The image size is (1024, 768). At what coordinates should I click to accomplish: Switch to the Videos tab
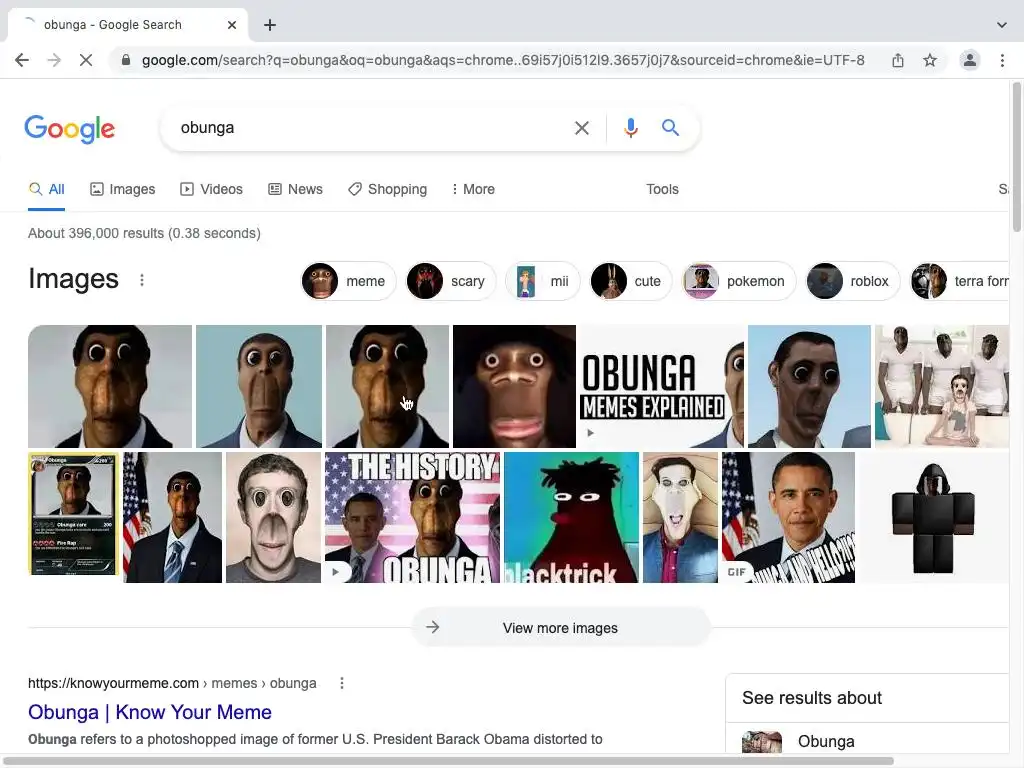point(212,189)
